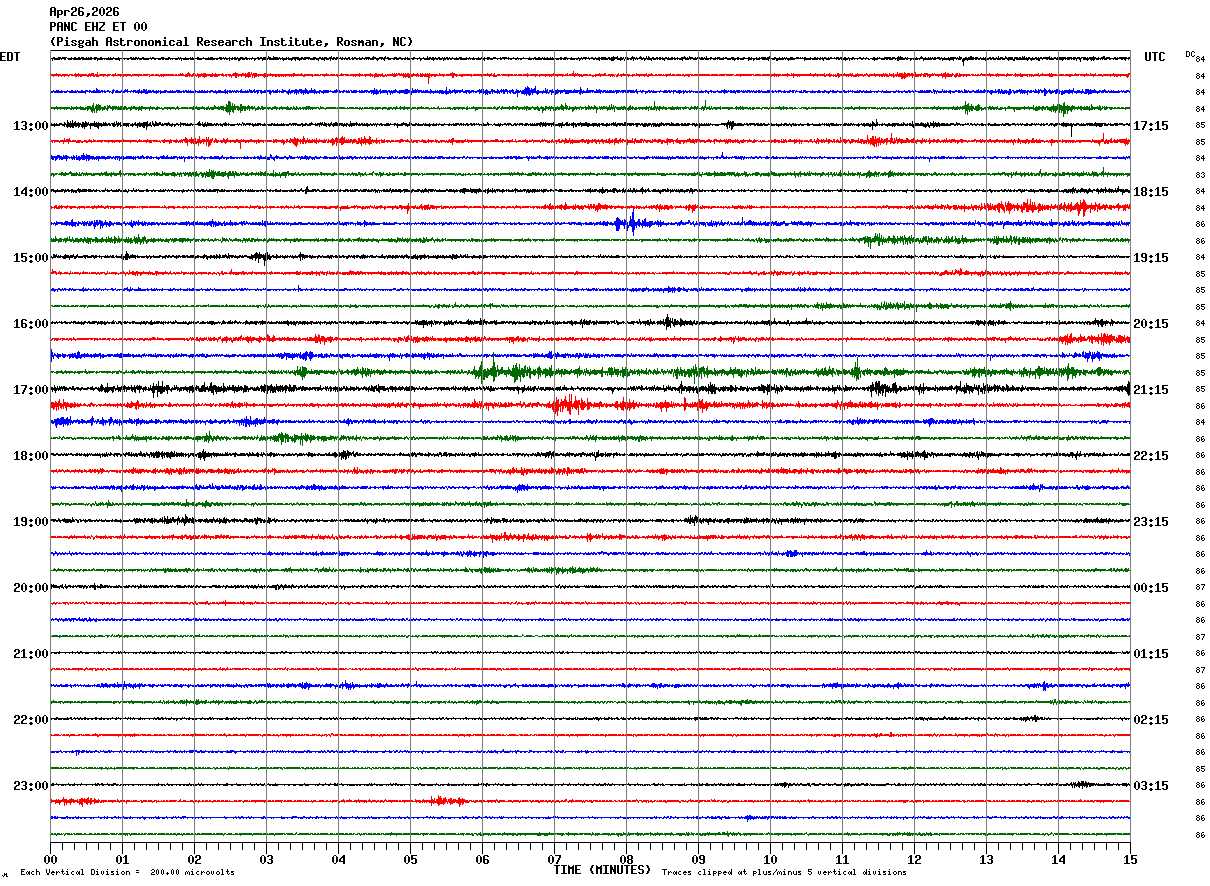Click the Pisgah Astronomical Research Institute title
This screenshot has width=1210, height=886.
coord(231,42)
